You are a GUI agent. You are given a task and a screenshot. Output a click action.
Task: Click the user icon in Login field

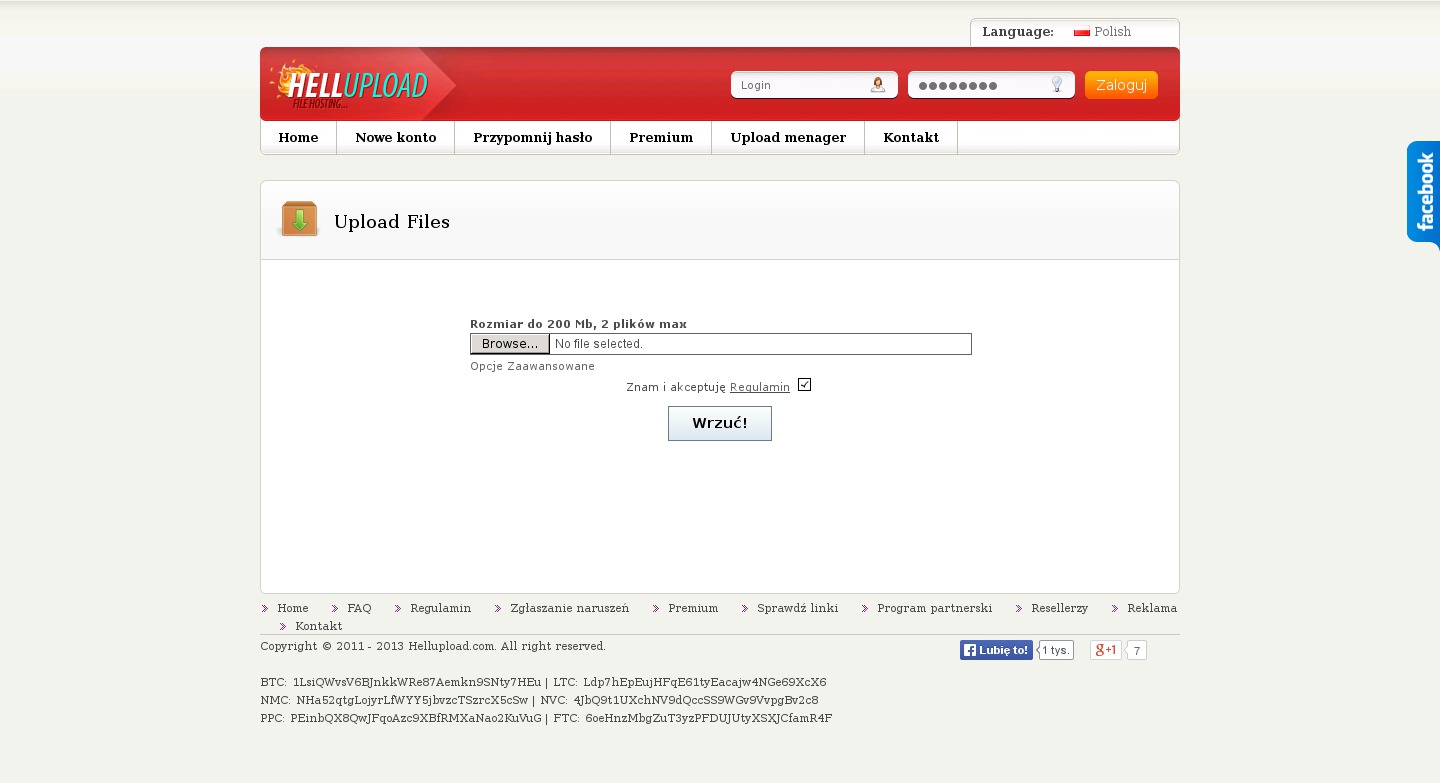[x=877, y=85]
